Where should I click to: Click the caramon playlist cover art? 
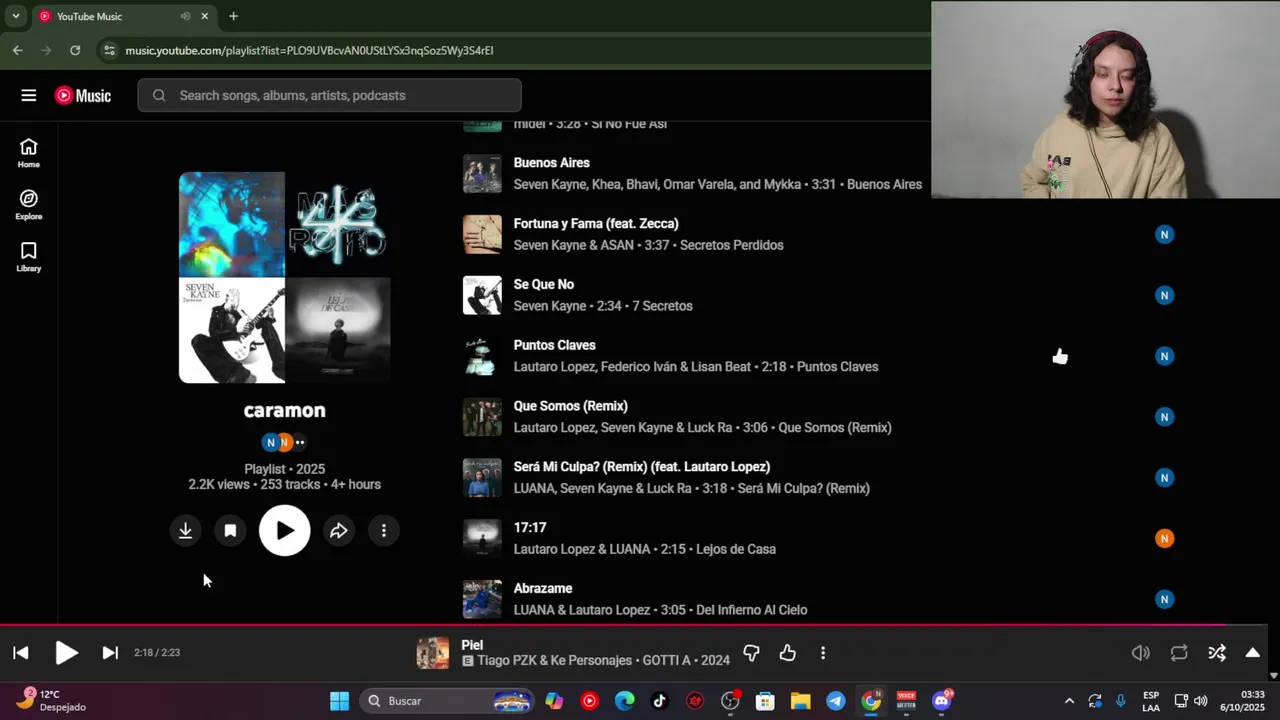[x=284, y=277]
